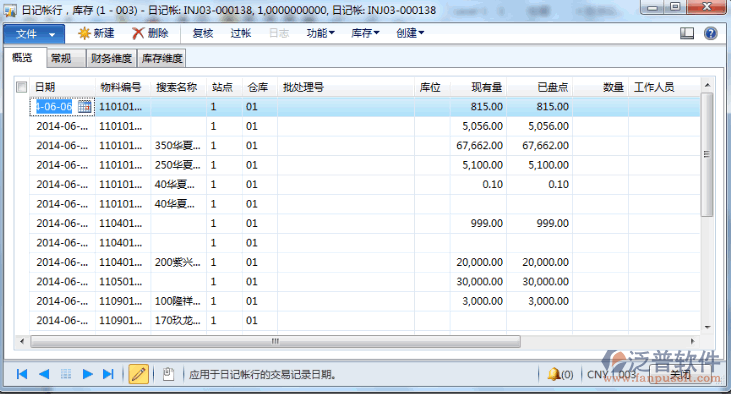Open the 创建 dropdown menu
This screenshot has height=394, width=731.
[x=410, y=33]
